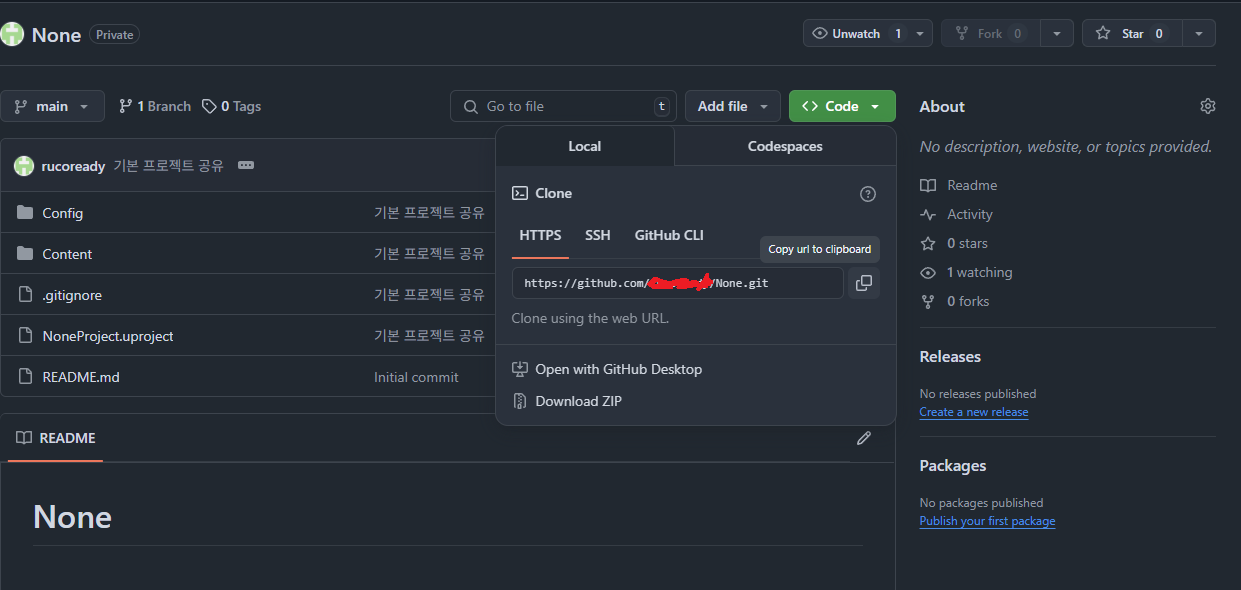
Task: Click the Download ZIP archive icon
Action: click(x=520, y=401)
